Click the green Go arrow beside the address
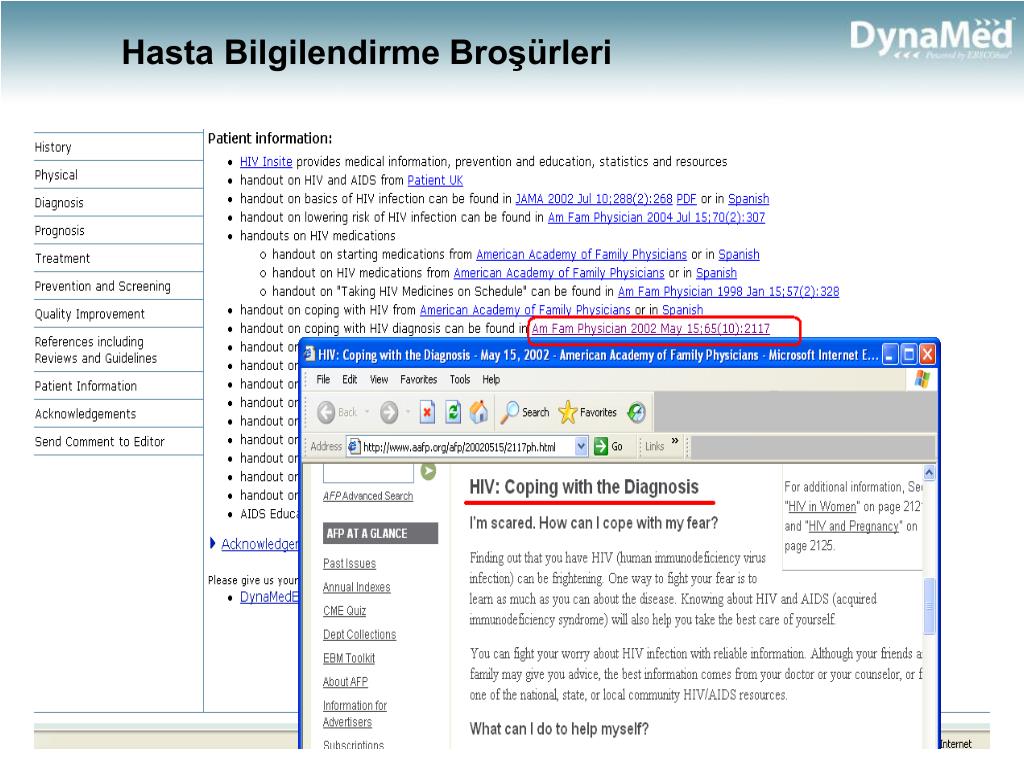 (x=601, y=447)
